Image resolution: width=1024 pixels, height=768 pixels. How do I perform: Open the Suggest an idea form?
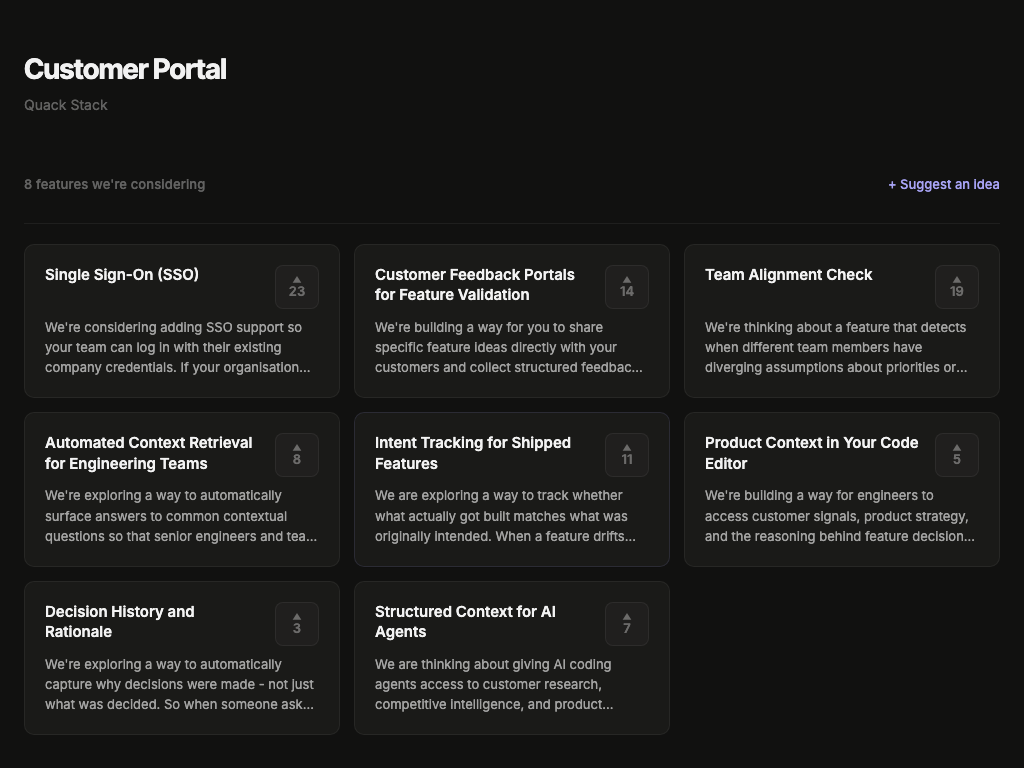(x=943, y=184)
